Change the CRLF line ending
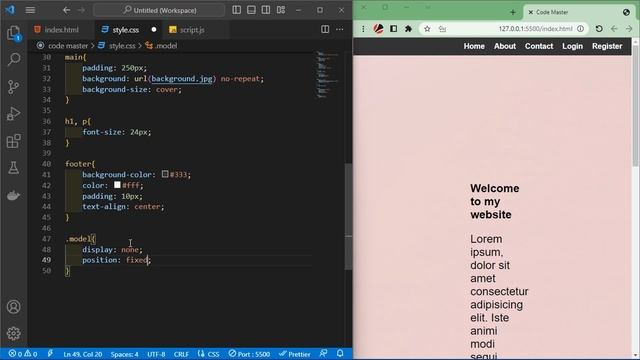640x360 pixels. (181, 354)
